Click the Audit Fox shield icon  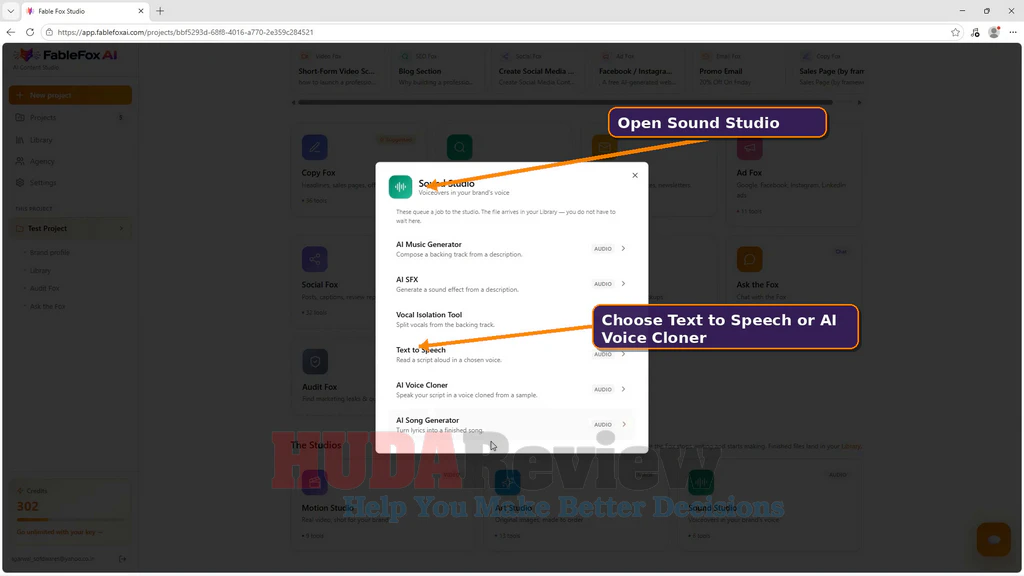(x=315, y=361)
